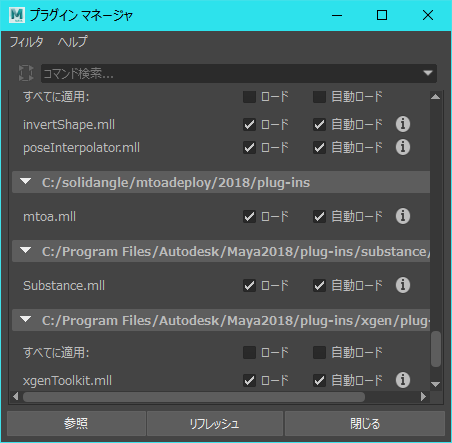View info for xgenToolkit.mll
The height and width of the screenshot is (443, 452).
(403, 380)
